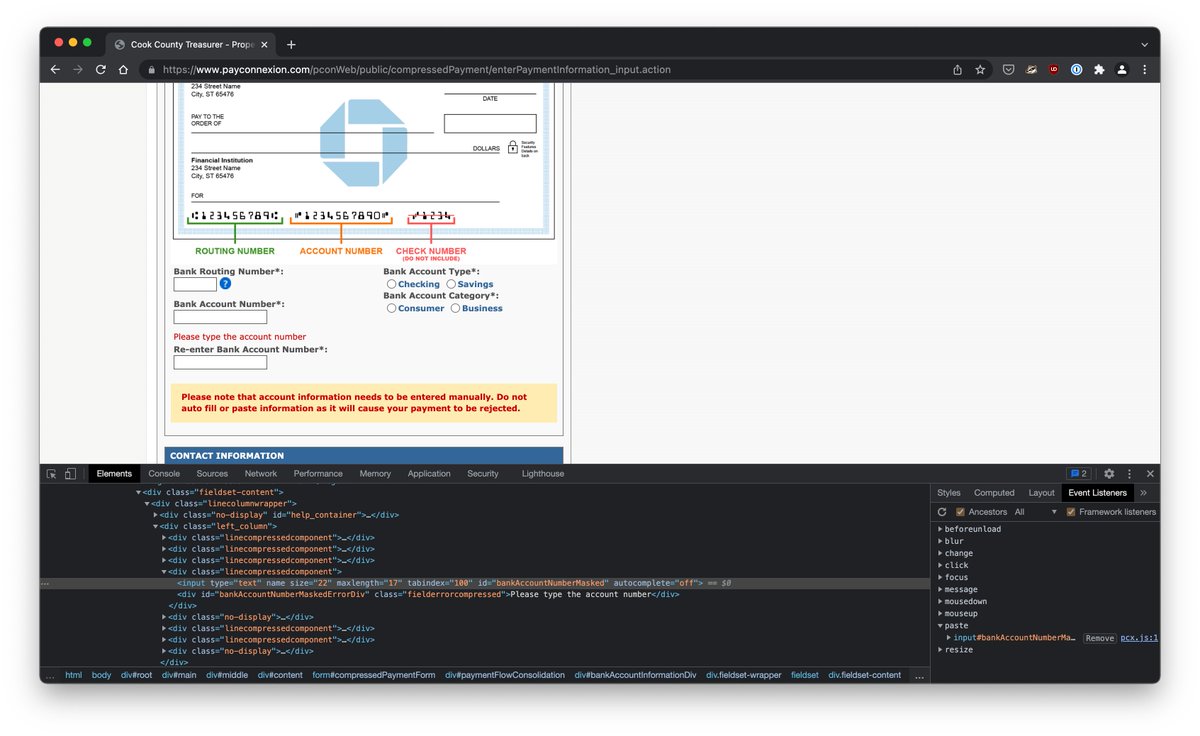Click the share icon in address bar
The image size is (1200, 736).
click(957, 70)
